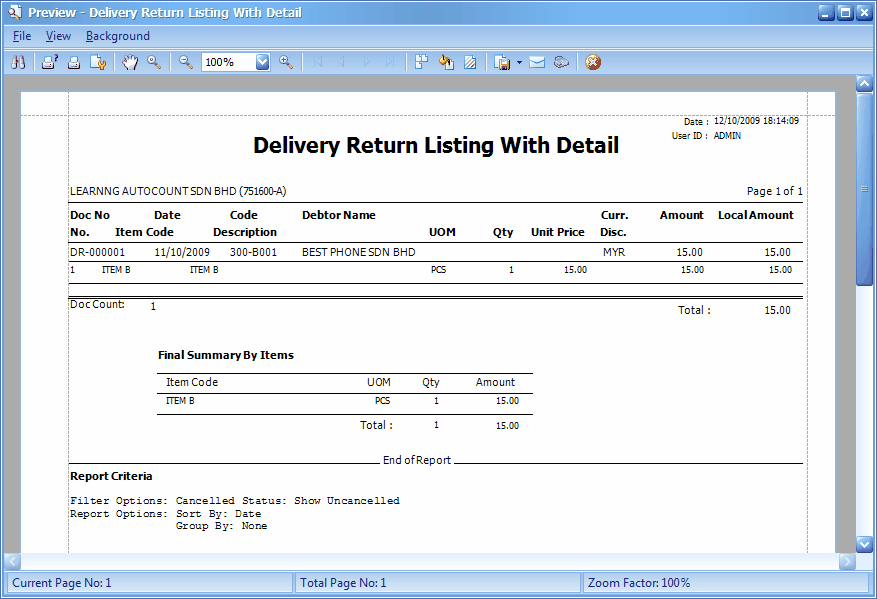877x599 pixels.
Task: Open the File menu
Action: point(22,36)
